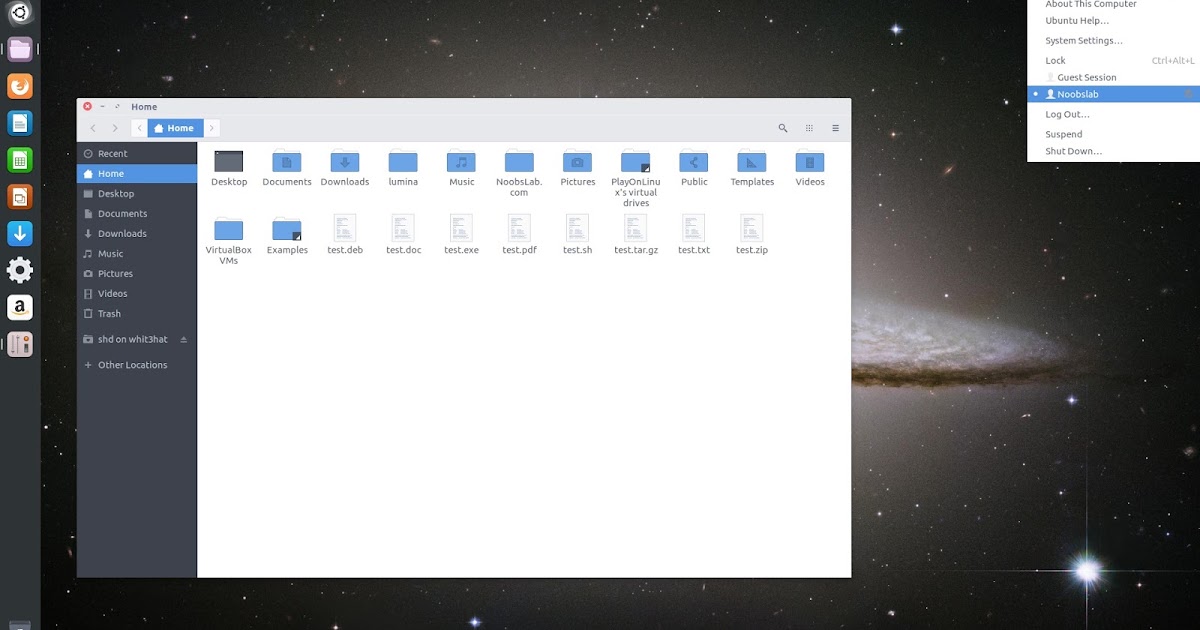Open System Settings via the gear launcher icon
1200x630 pixels.
click(20, 269)
